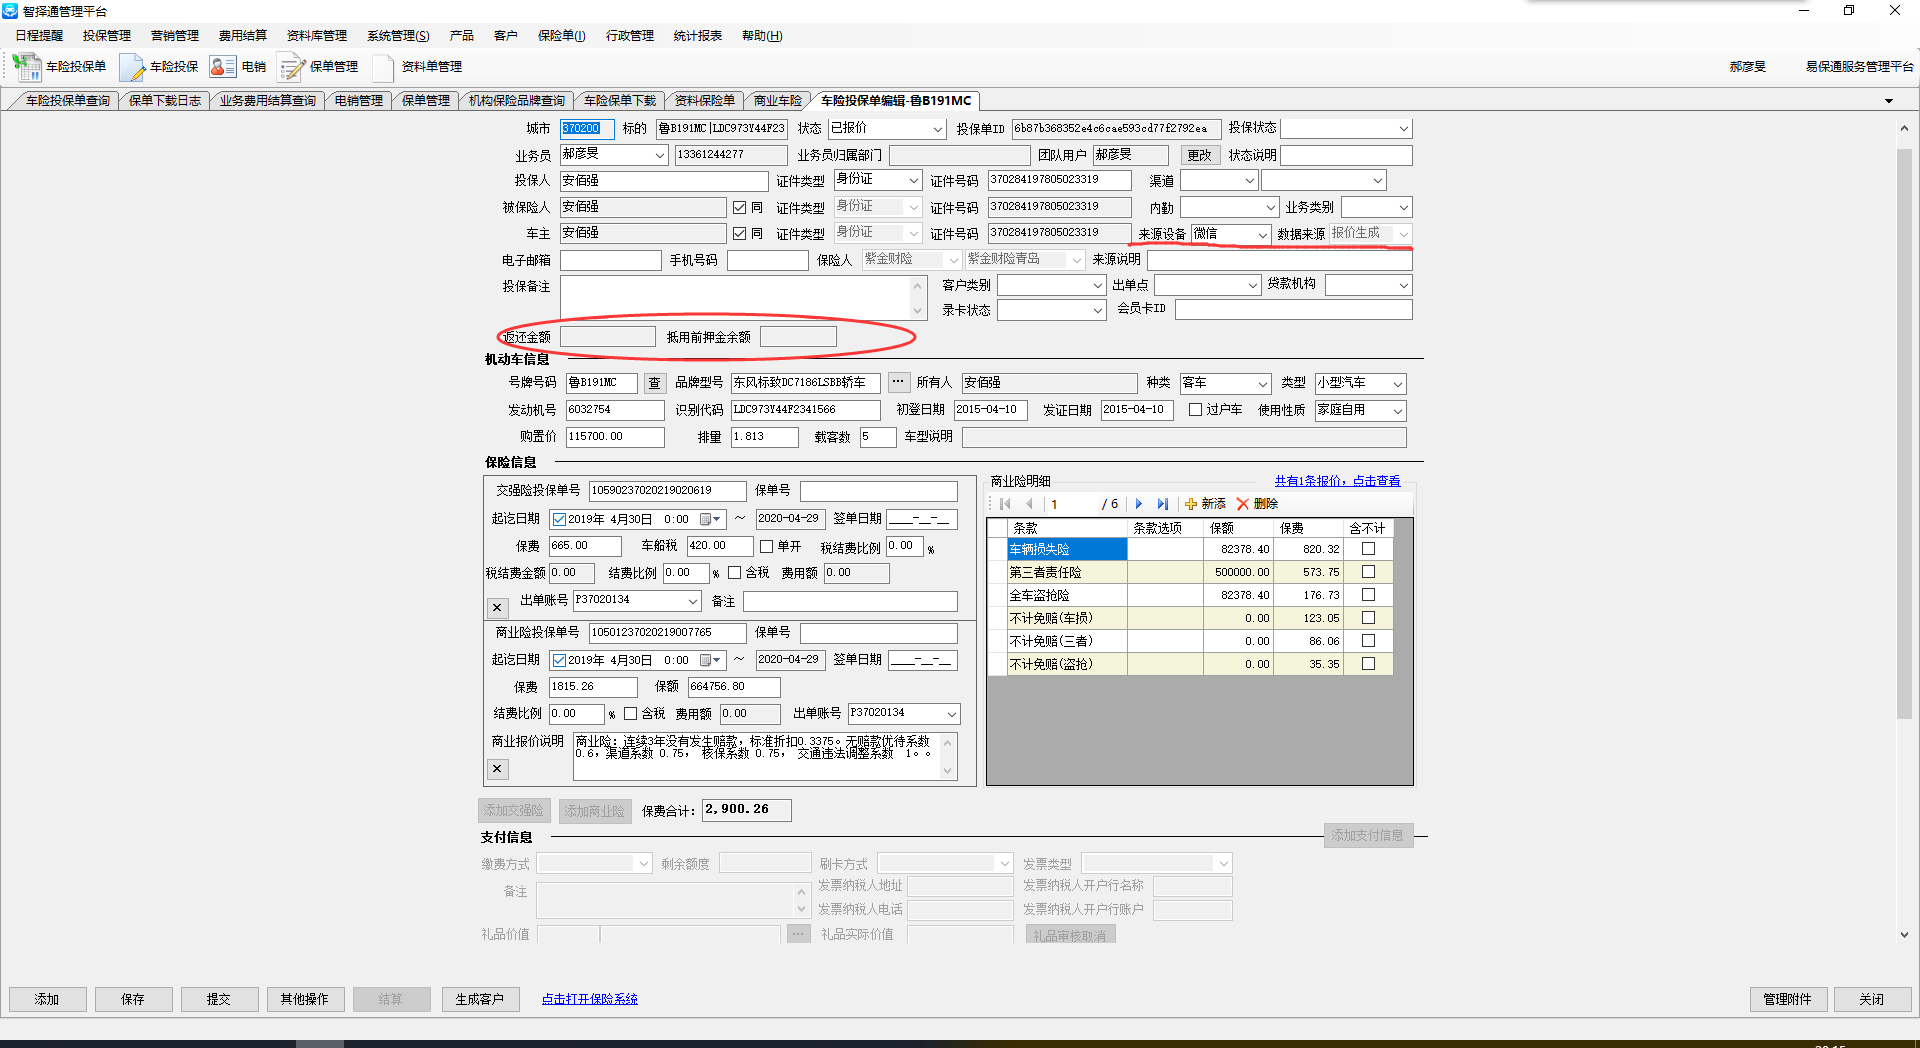
Task: Expand the 来源设备 dropdown showing 微信
Action: 1262,235
